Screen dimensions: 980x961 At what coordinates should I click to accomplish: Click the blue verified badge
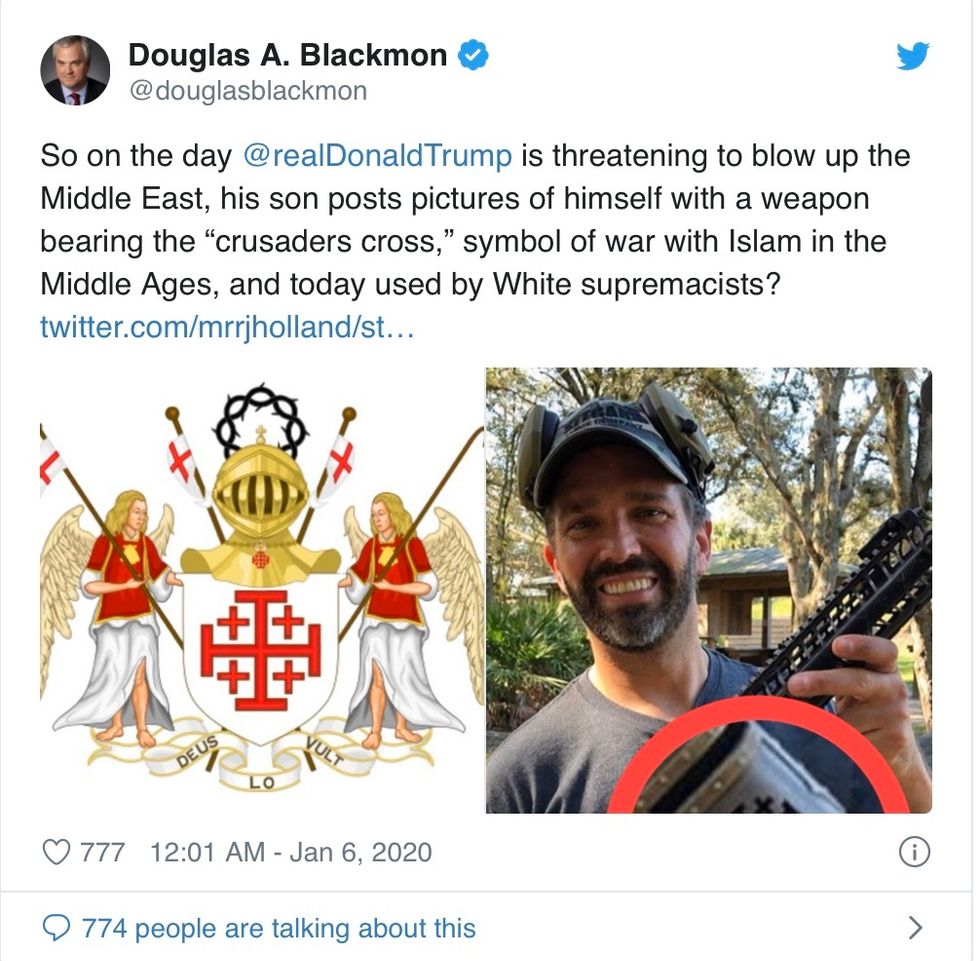(x=473, y=54)
